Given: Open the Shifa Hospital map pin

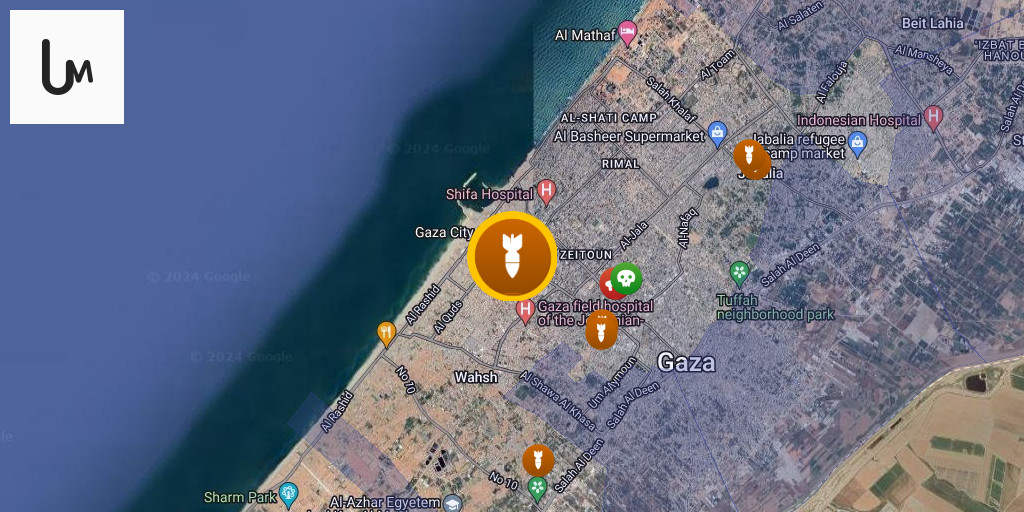Looking at the screenshot, I should [x=547, y=192].
